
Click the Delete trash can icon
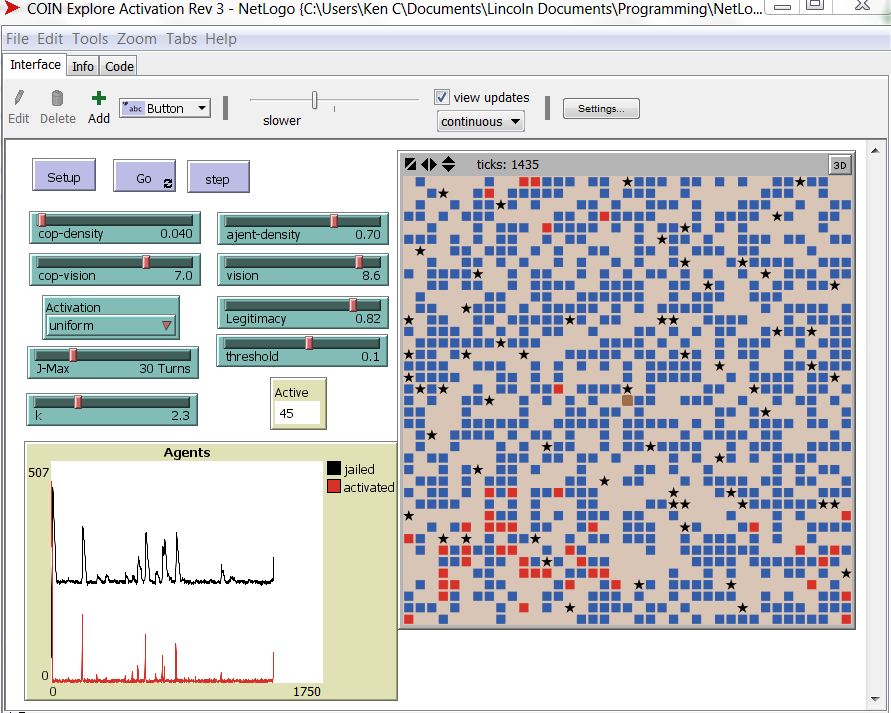click(x=57, y=98)
